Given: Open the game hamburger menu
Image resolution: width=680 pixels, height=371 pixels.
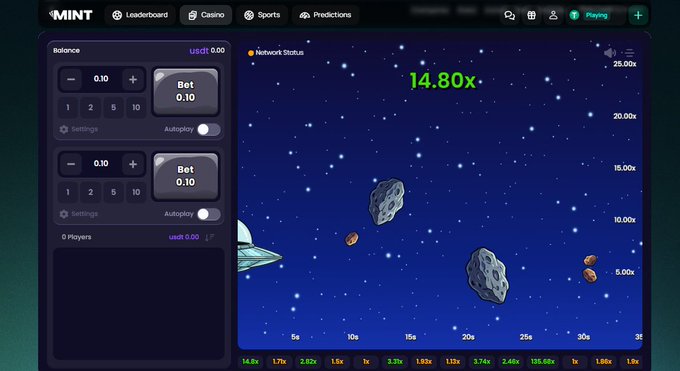Looking at the screenshot, I should tap(630, 53).
